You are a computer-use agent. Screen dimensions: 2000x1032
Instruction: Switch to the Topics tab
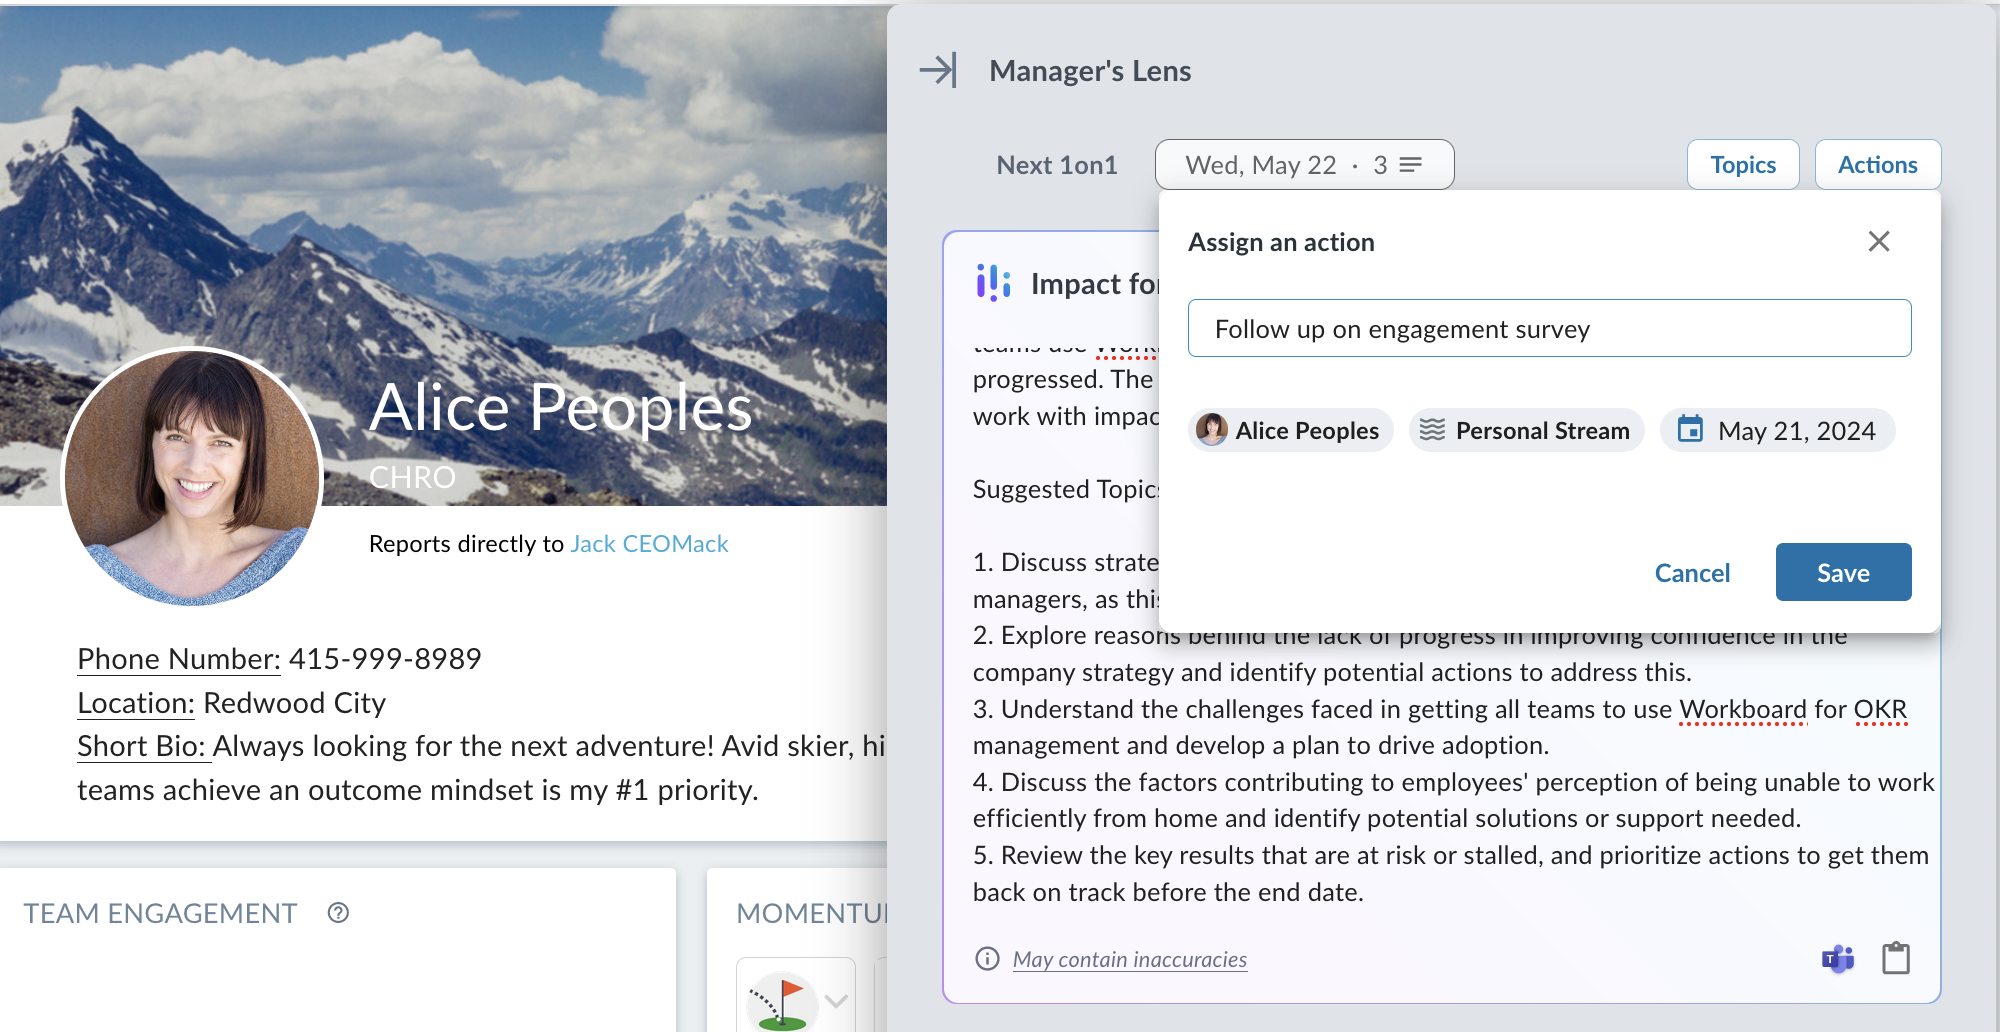(1743, 165)
